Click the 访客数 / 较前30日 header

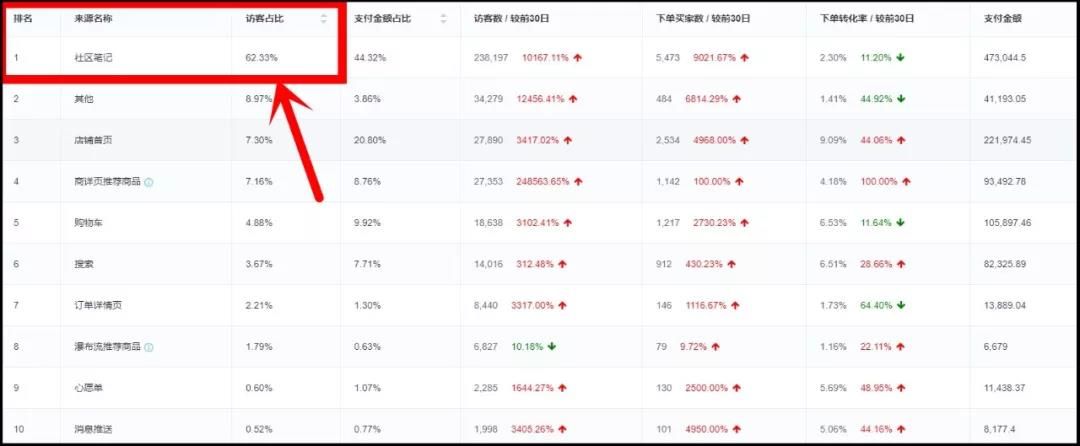point(513,19)
